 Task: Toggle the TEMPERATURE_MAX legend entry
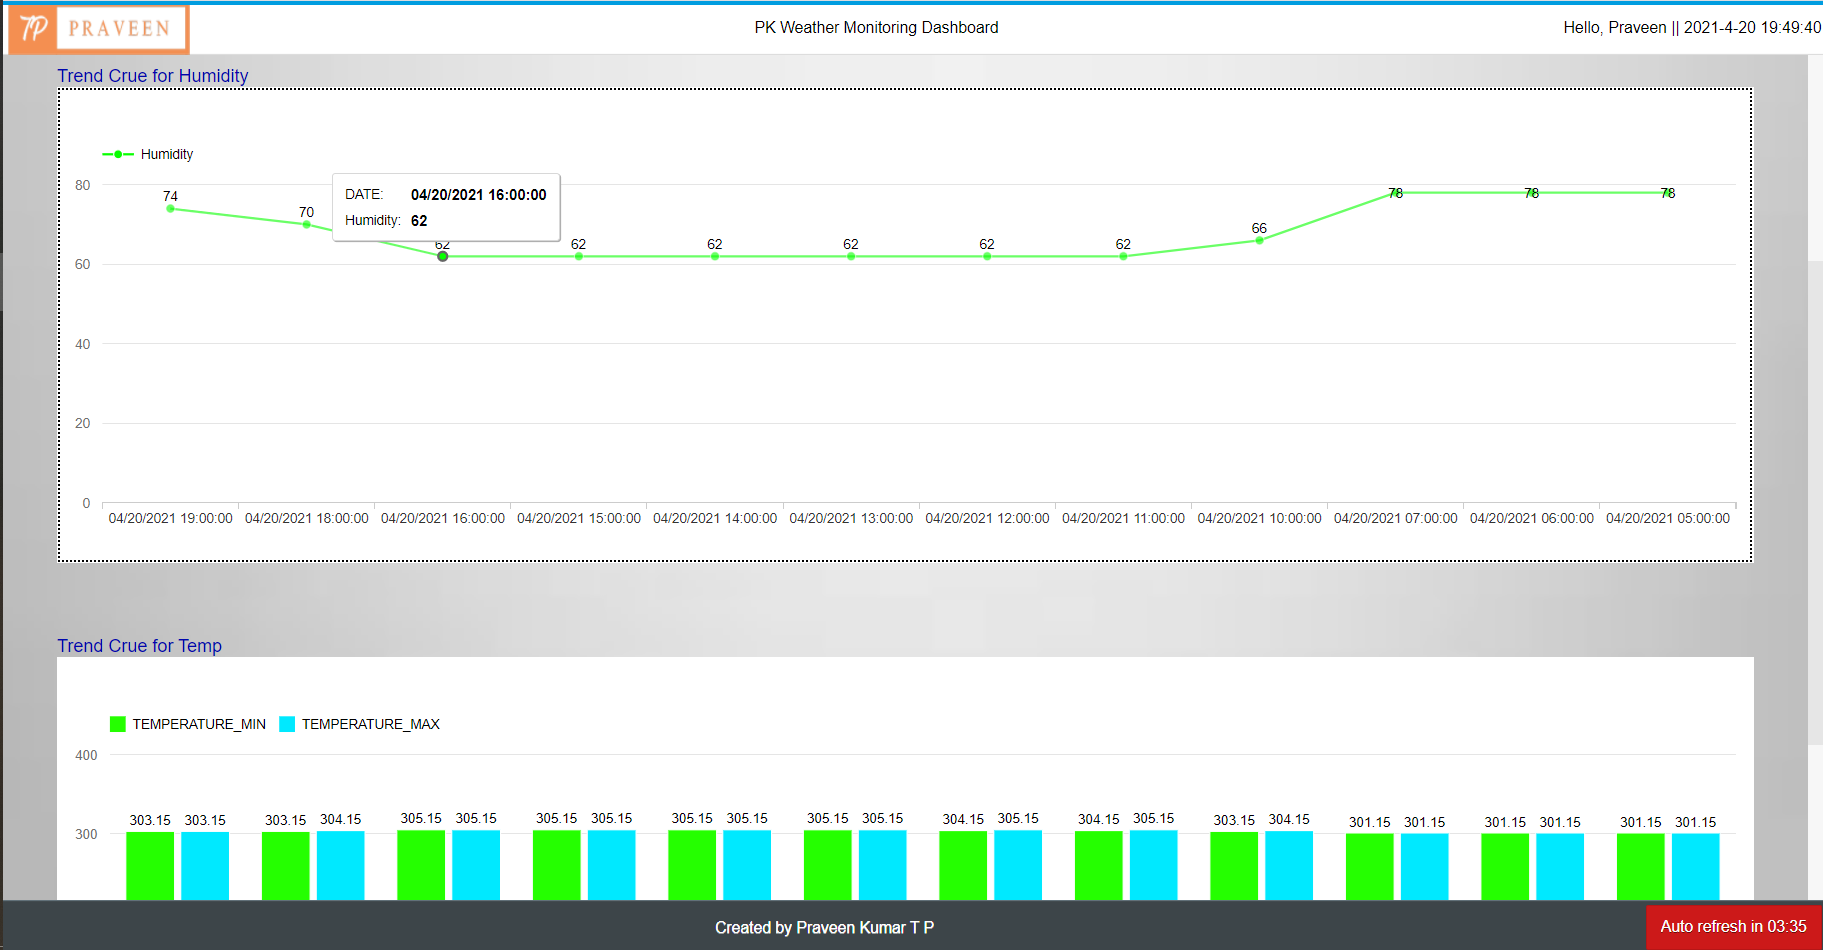[360, 724]
